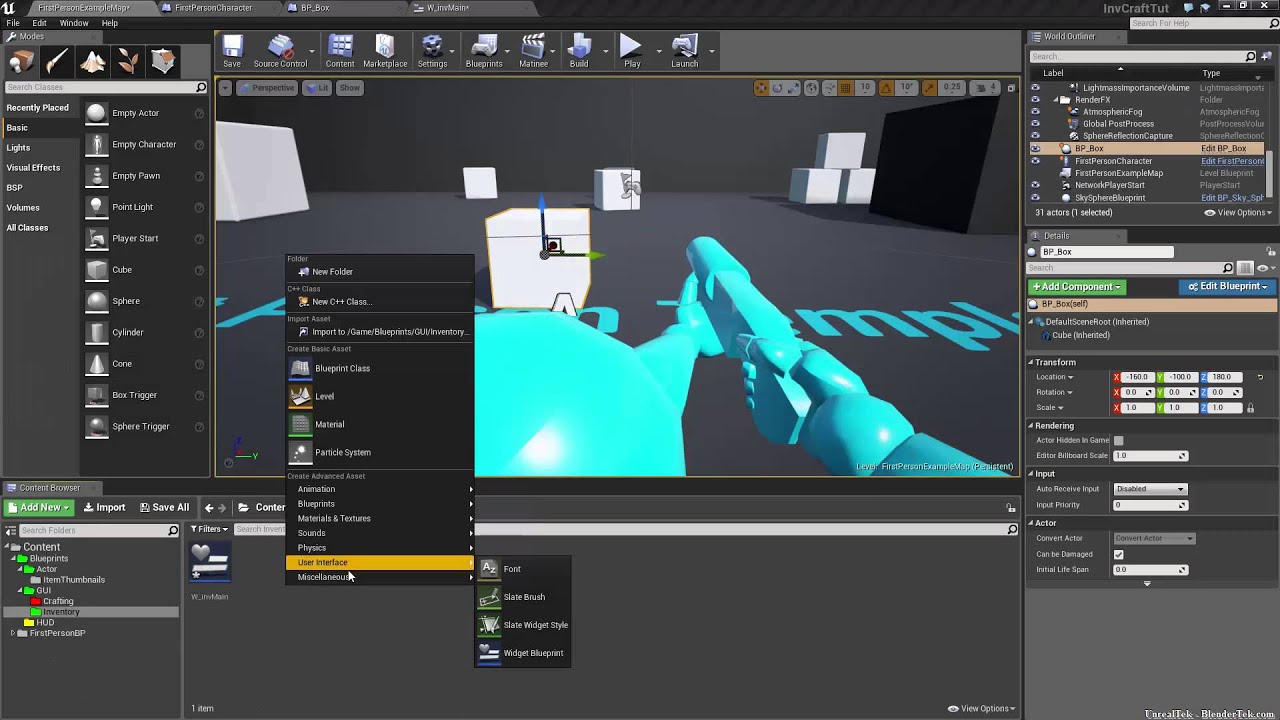The width and height of the screenshot is (1280, 720).
Task: Toggle Actor Hidden In Game checkbox
Action: (1118, 440)
